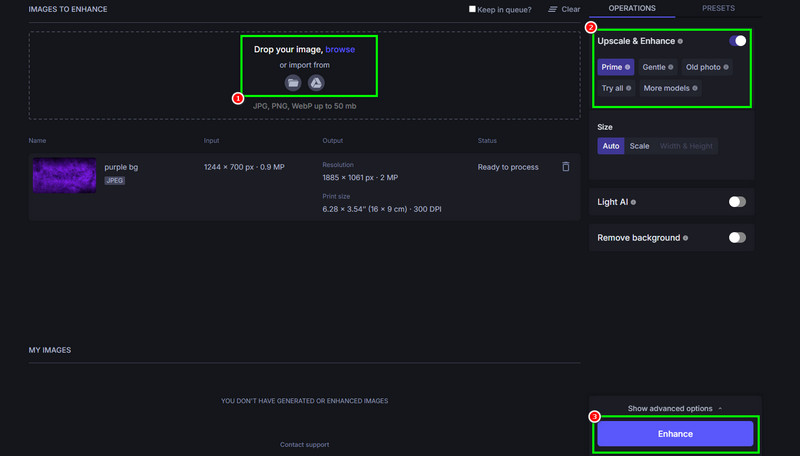This screenshot has width=800, height=456.
Task: Import image from local folder icon
Action: pos(293,83)
